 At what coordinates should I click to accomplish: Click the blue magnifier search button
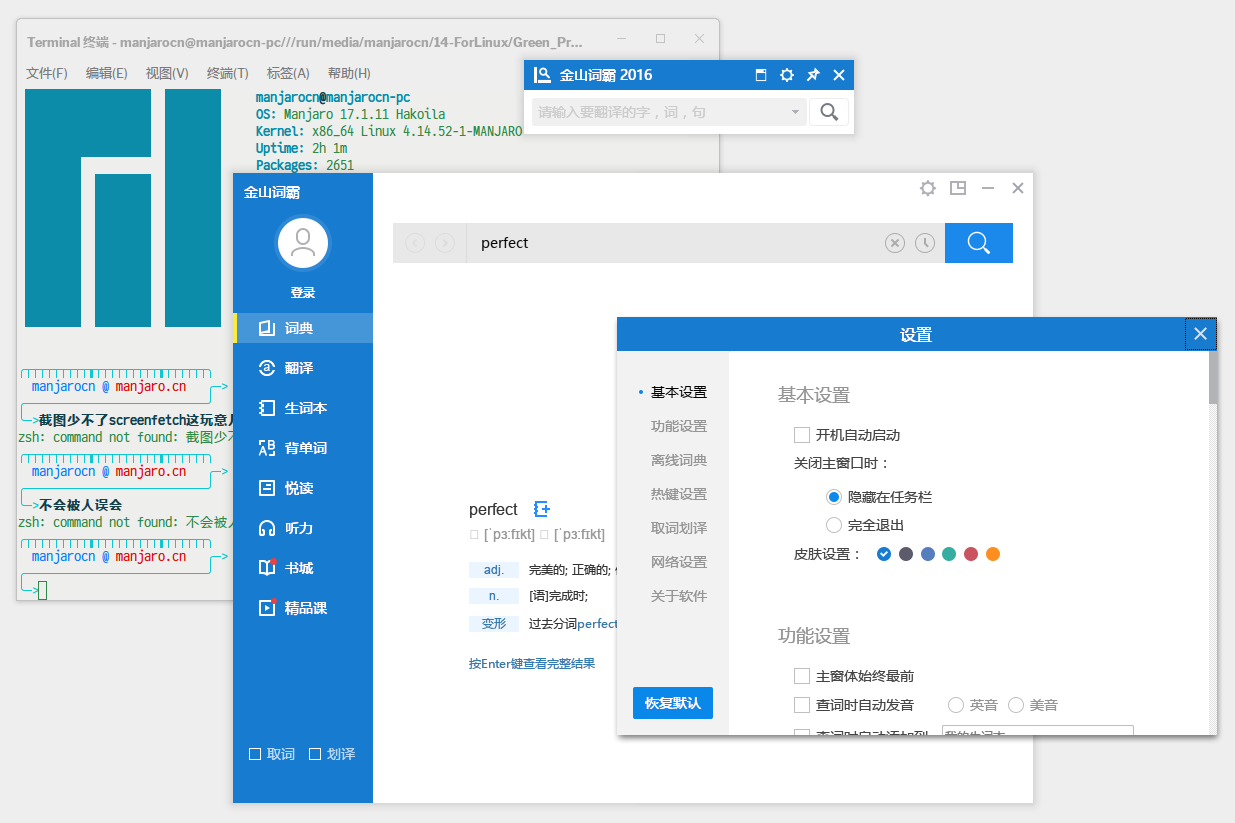click(x=979, y=243)
